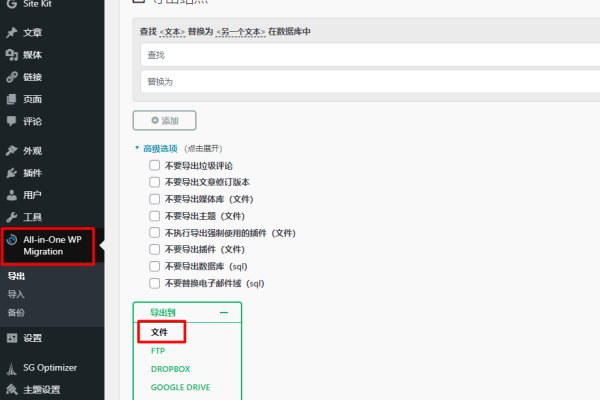Tick 不要导出插件 (文件) checkbox
Screen dimensions: 600x400
pyautogui.click(x=155, y=250)
